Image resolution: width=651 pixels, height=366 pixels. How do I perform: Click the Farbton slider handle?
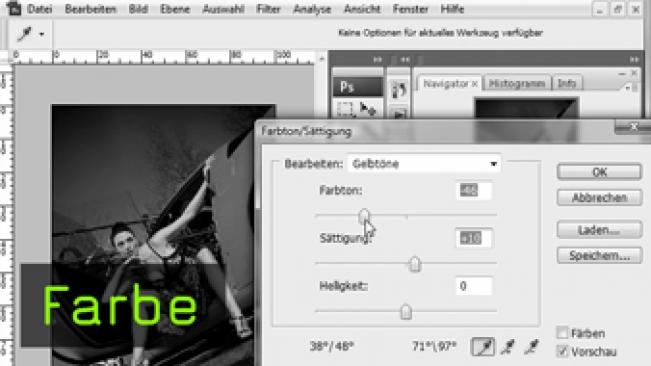364,216
